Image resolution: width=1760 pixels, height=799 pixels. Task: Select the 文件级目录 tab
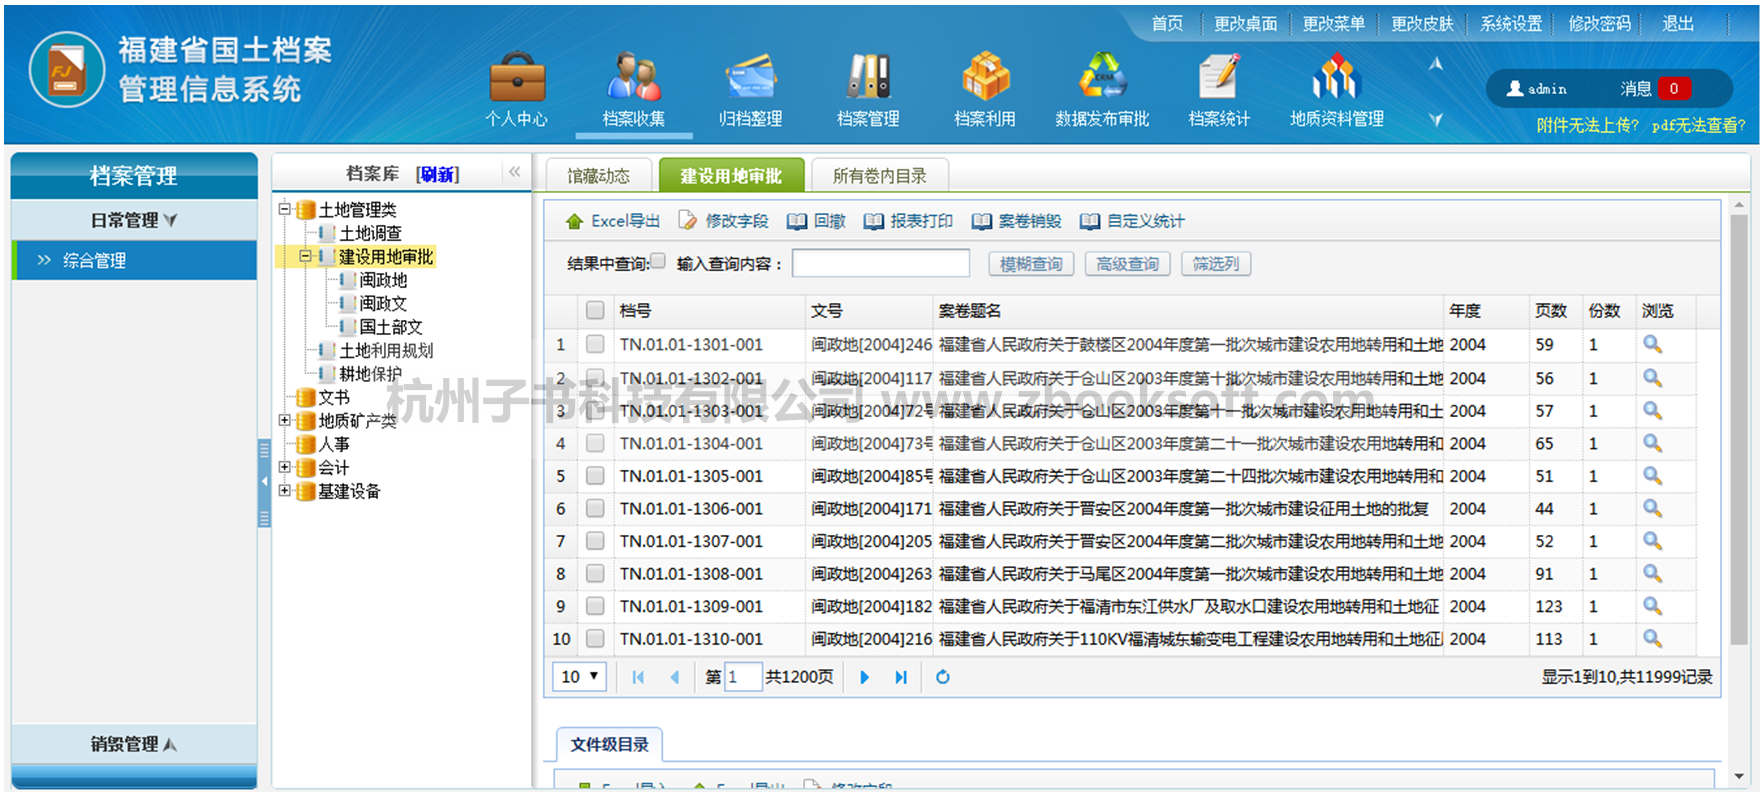click(610, 745)
